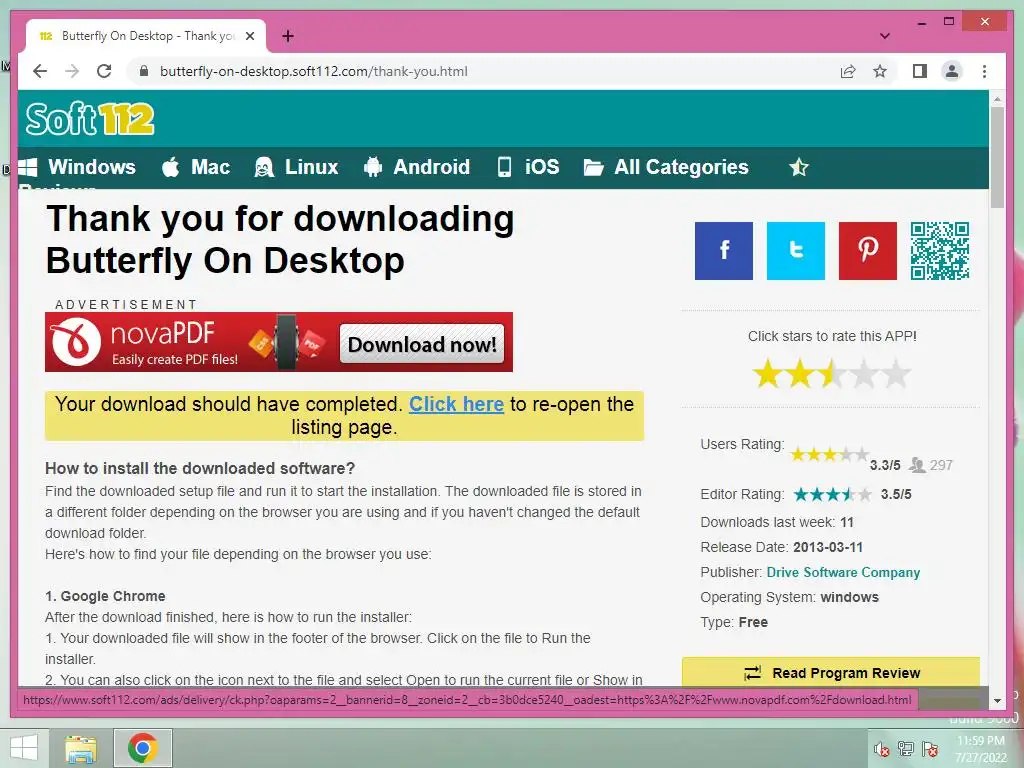Bookmark this tab with star icon
The height and width of the screenshot is (768, 1024).
click(x=880, y=71)
